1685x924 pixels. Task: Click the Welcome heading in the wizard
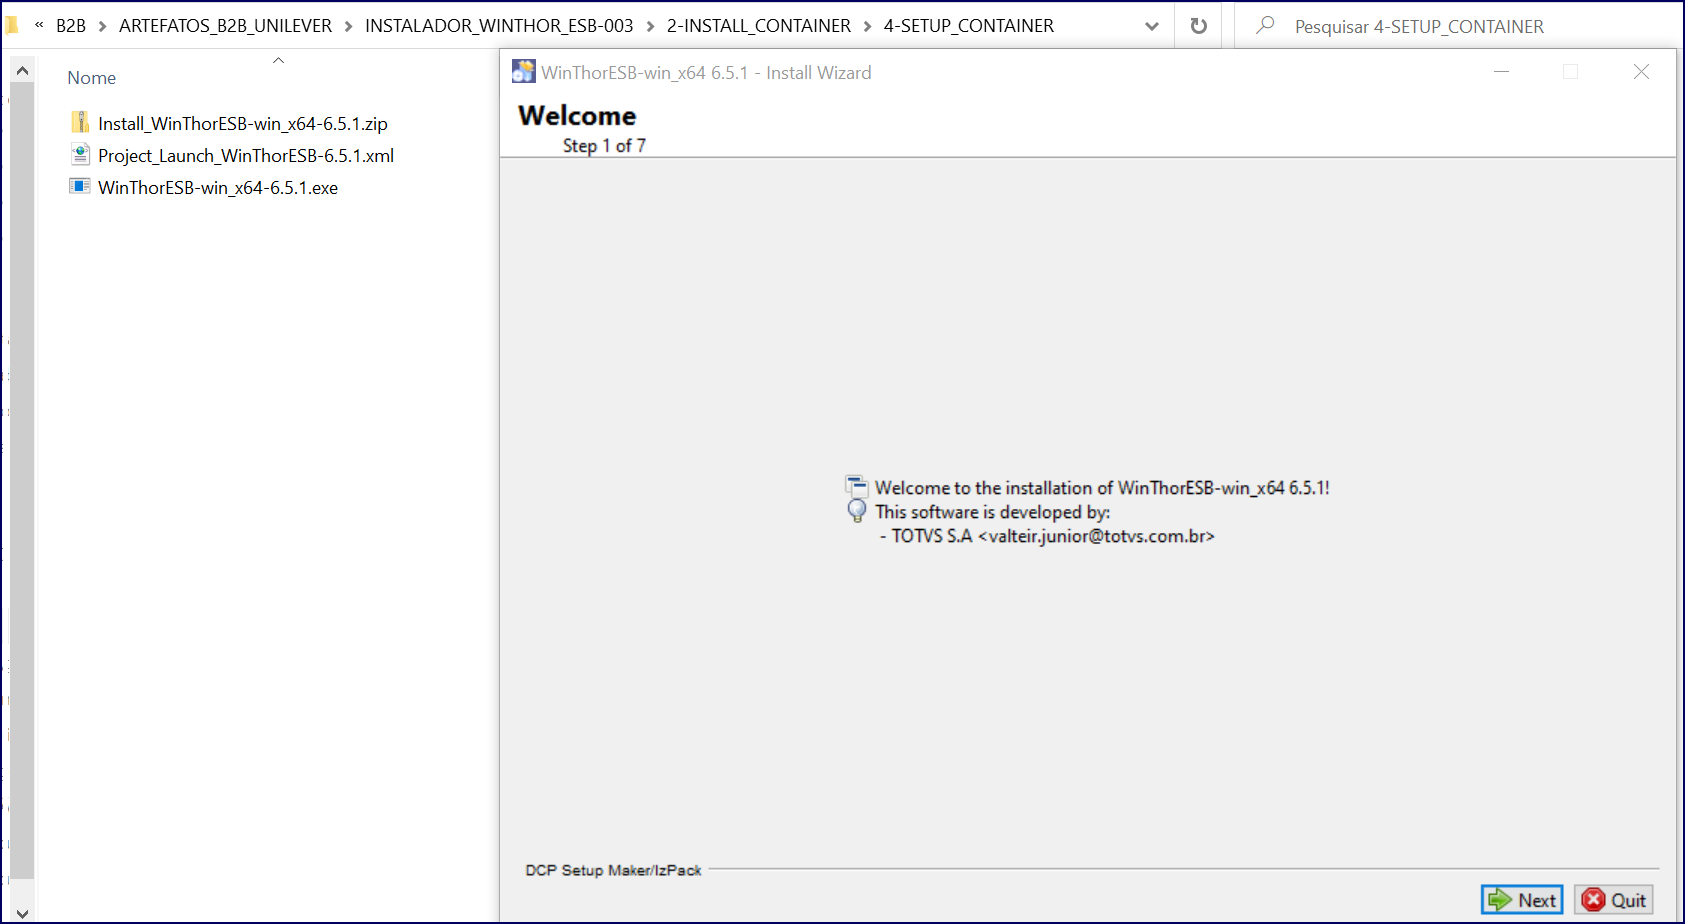tap(577, 116)
